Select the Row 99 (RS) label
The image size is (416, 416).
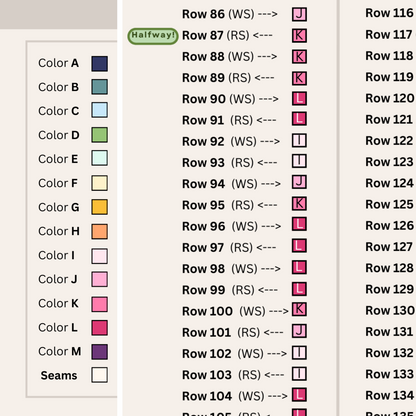click(x=218, y=290)
